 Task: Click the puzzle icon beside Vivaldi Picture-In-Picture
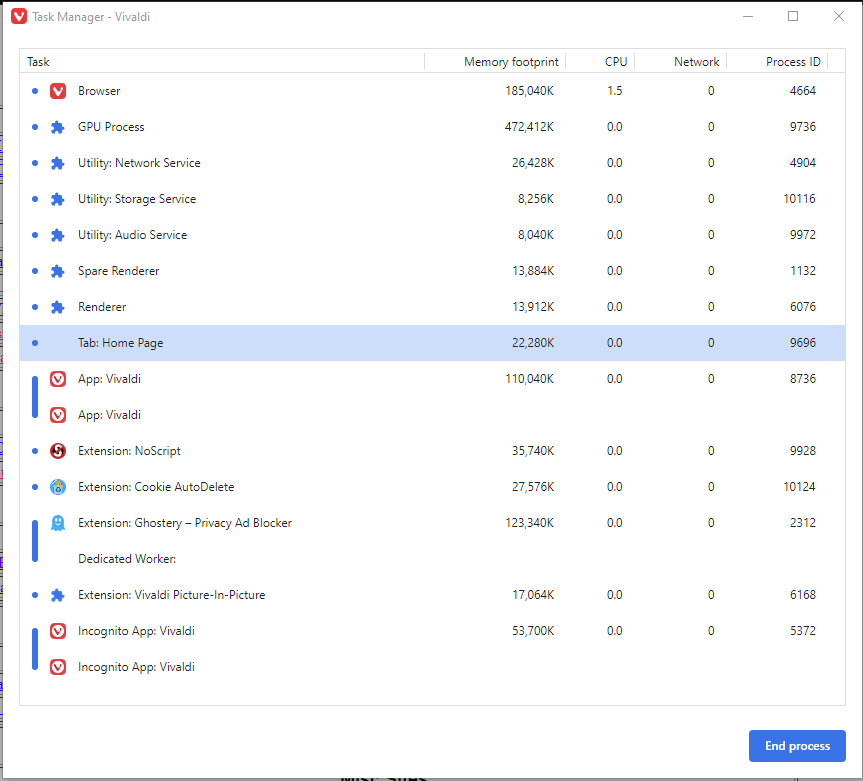(58, 595)
